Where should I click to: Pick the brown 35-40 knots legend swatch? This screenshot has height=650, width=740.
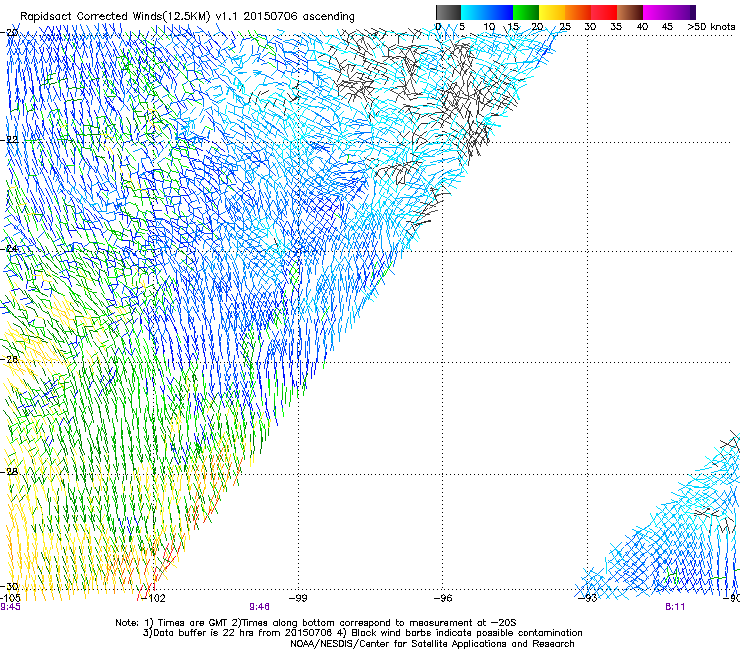[x=630, y=12]
